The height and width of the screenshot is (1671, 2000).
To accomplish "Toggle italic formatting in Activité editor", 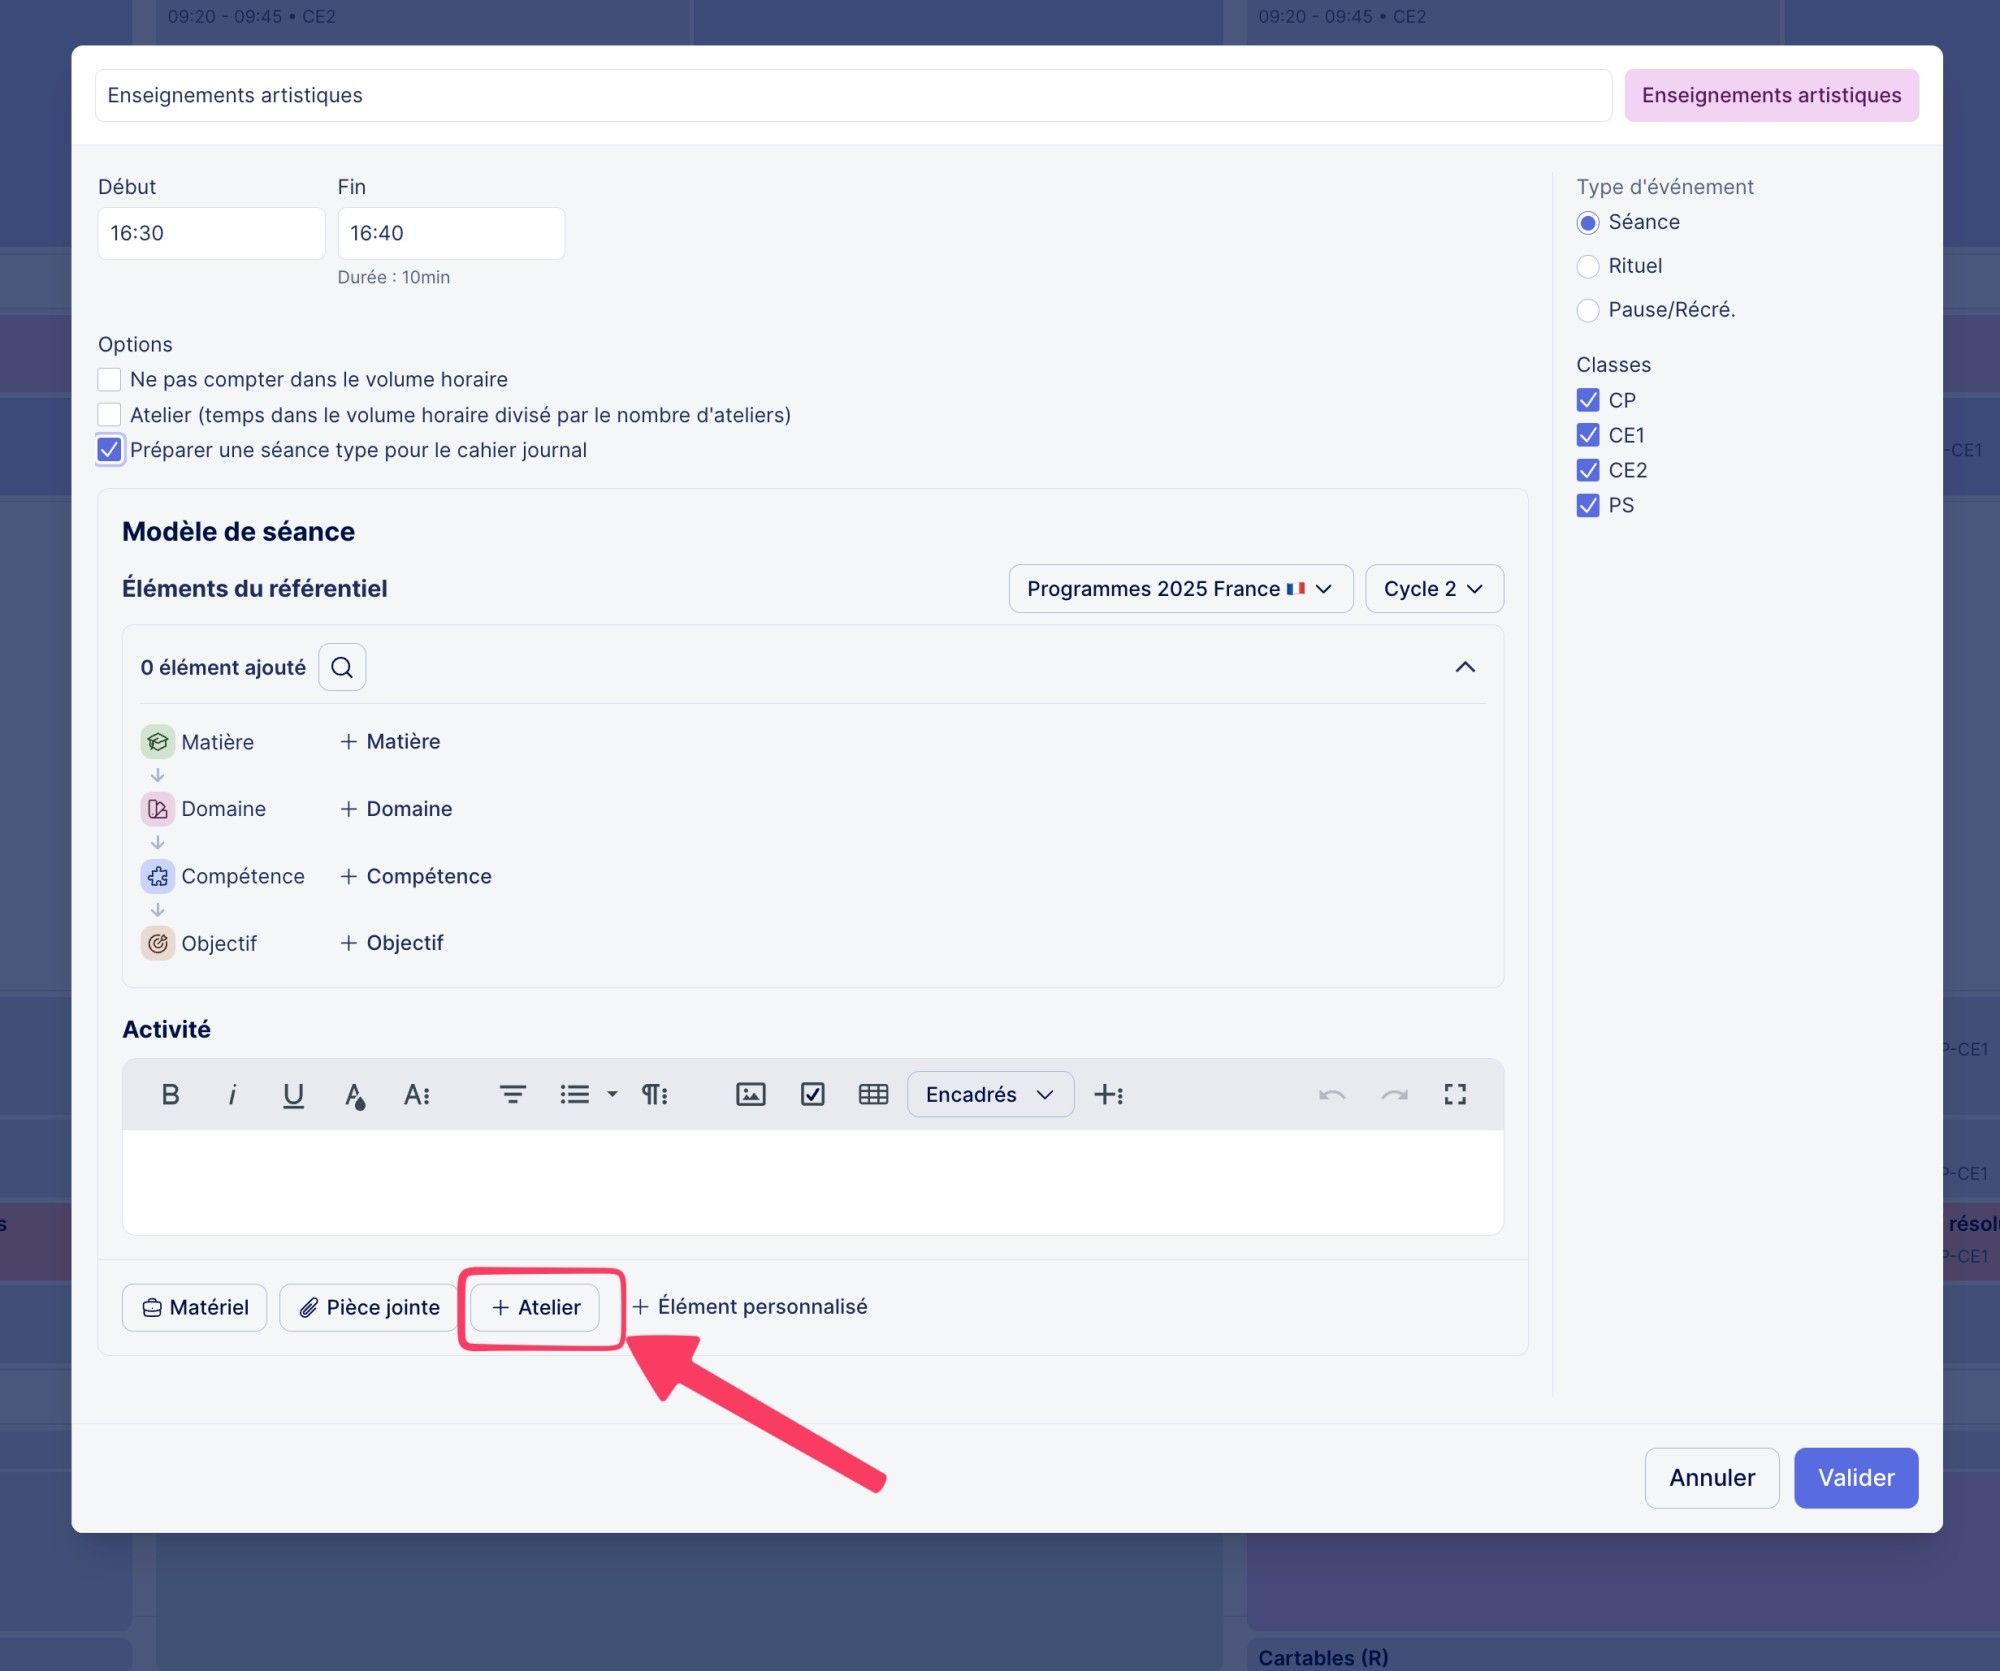I will pyautogui.click(x=232, y=1094).
